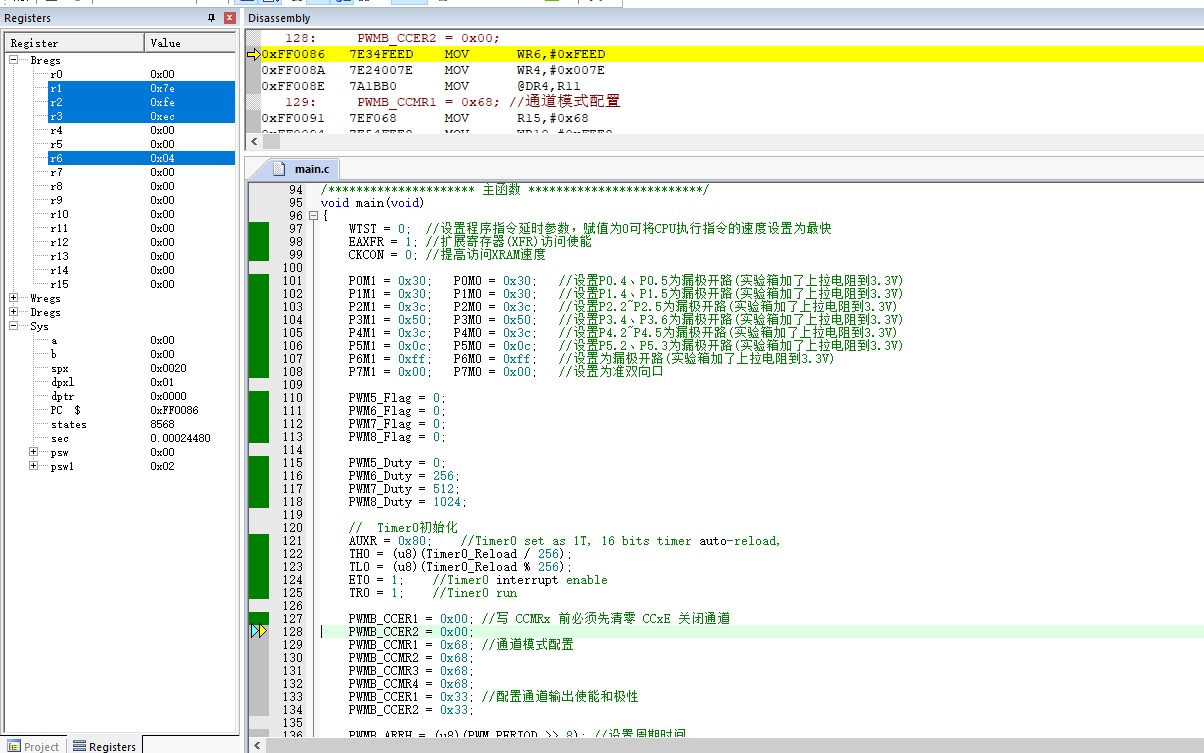The width and height of the screenshot is (1204, 753).
Task: Collapse the Sys register group
Action: 15,326
